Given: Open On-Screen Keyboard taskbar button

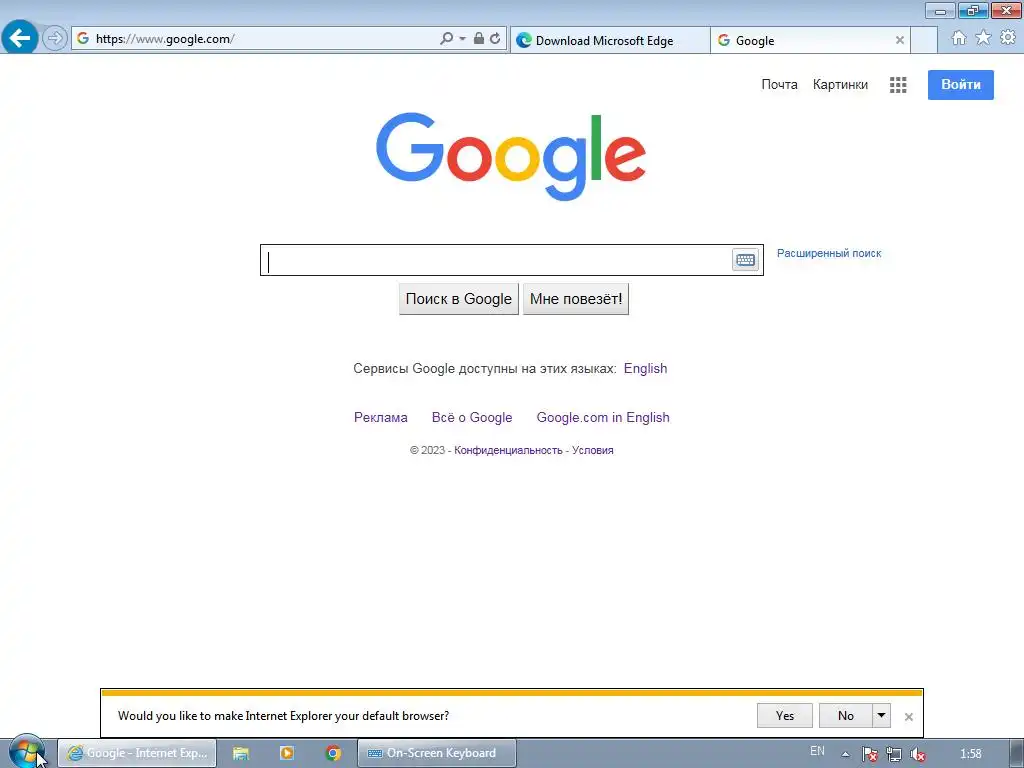Looking at the screenshot, I should (x=436, y=753).
